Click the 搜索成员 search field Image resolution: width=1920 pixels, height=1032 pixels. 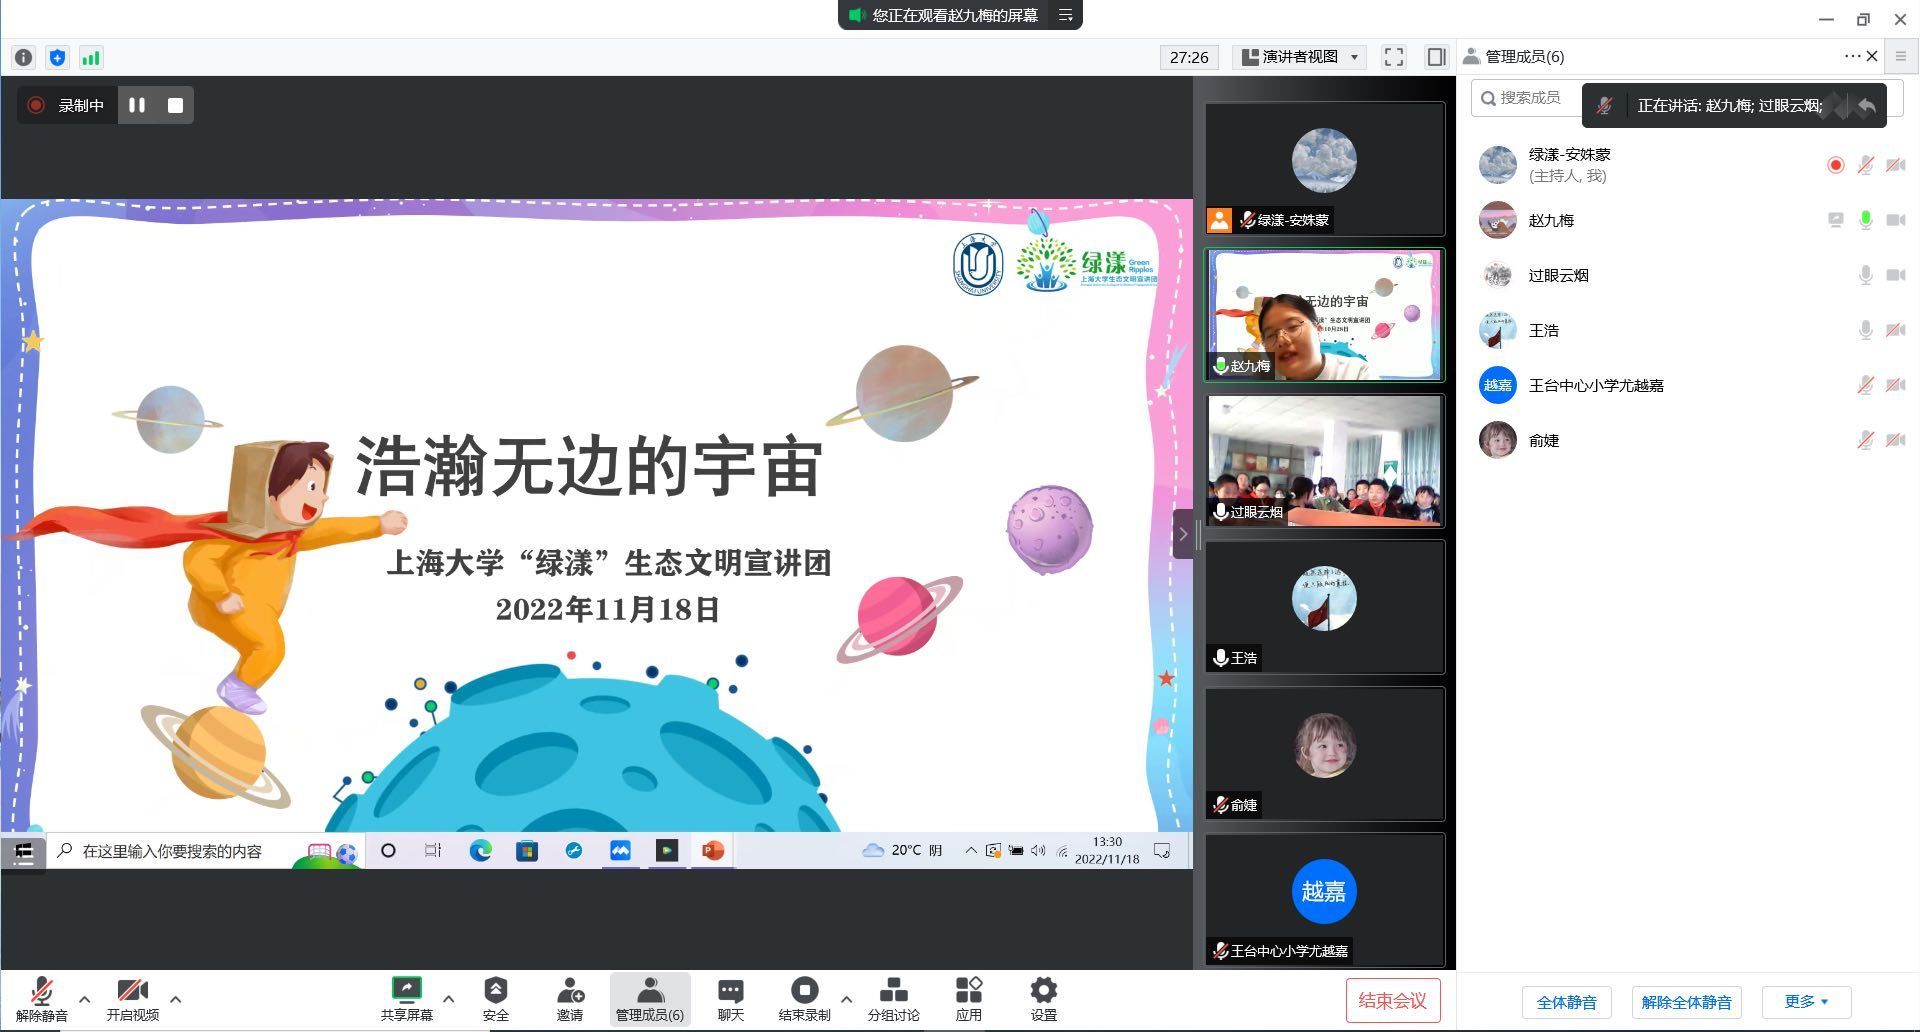pos(1528,98)
